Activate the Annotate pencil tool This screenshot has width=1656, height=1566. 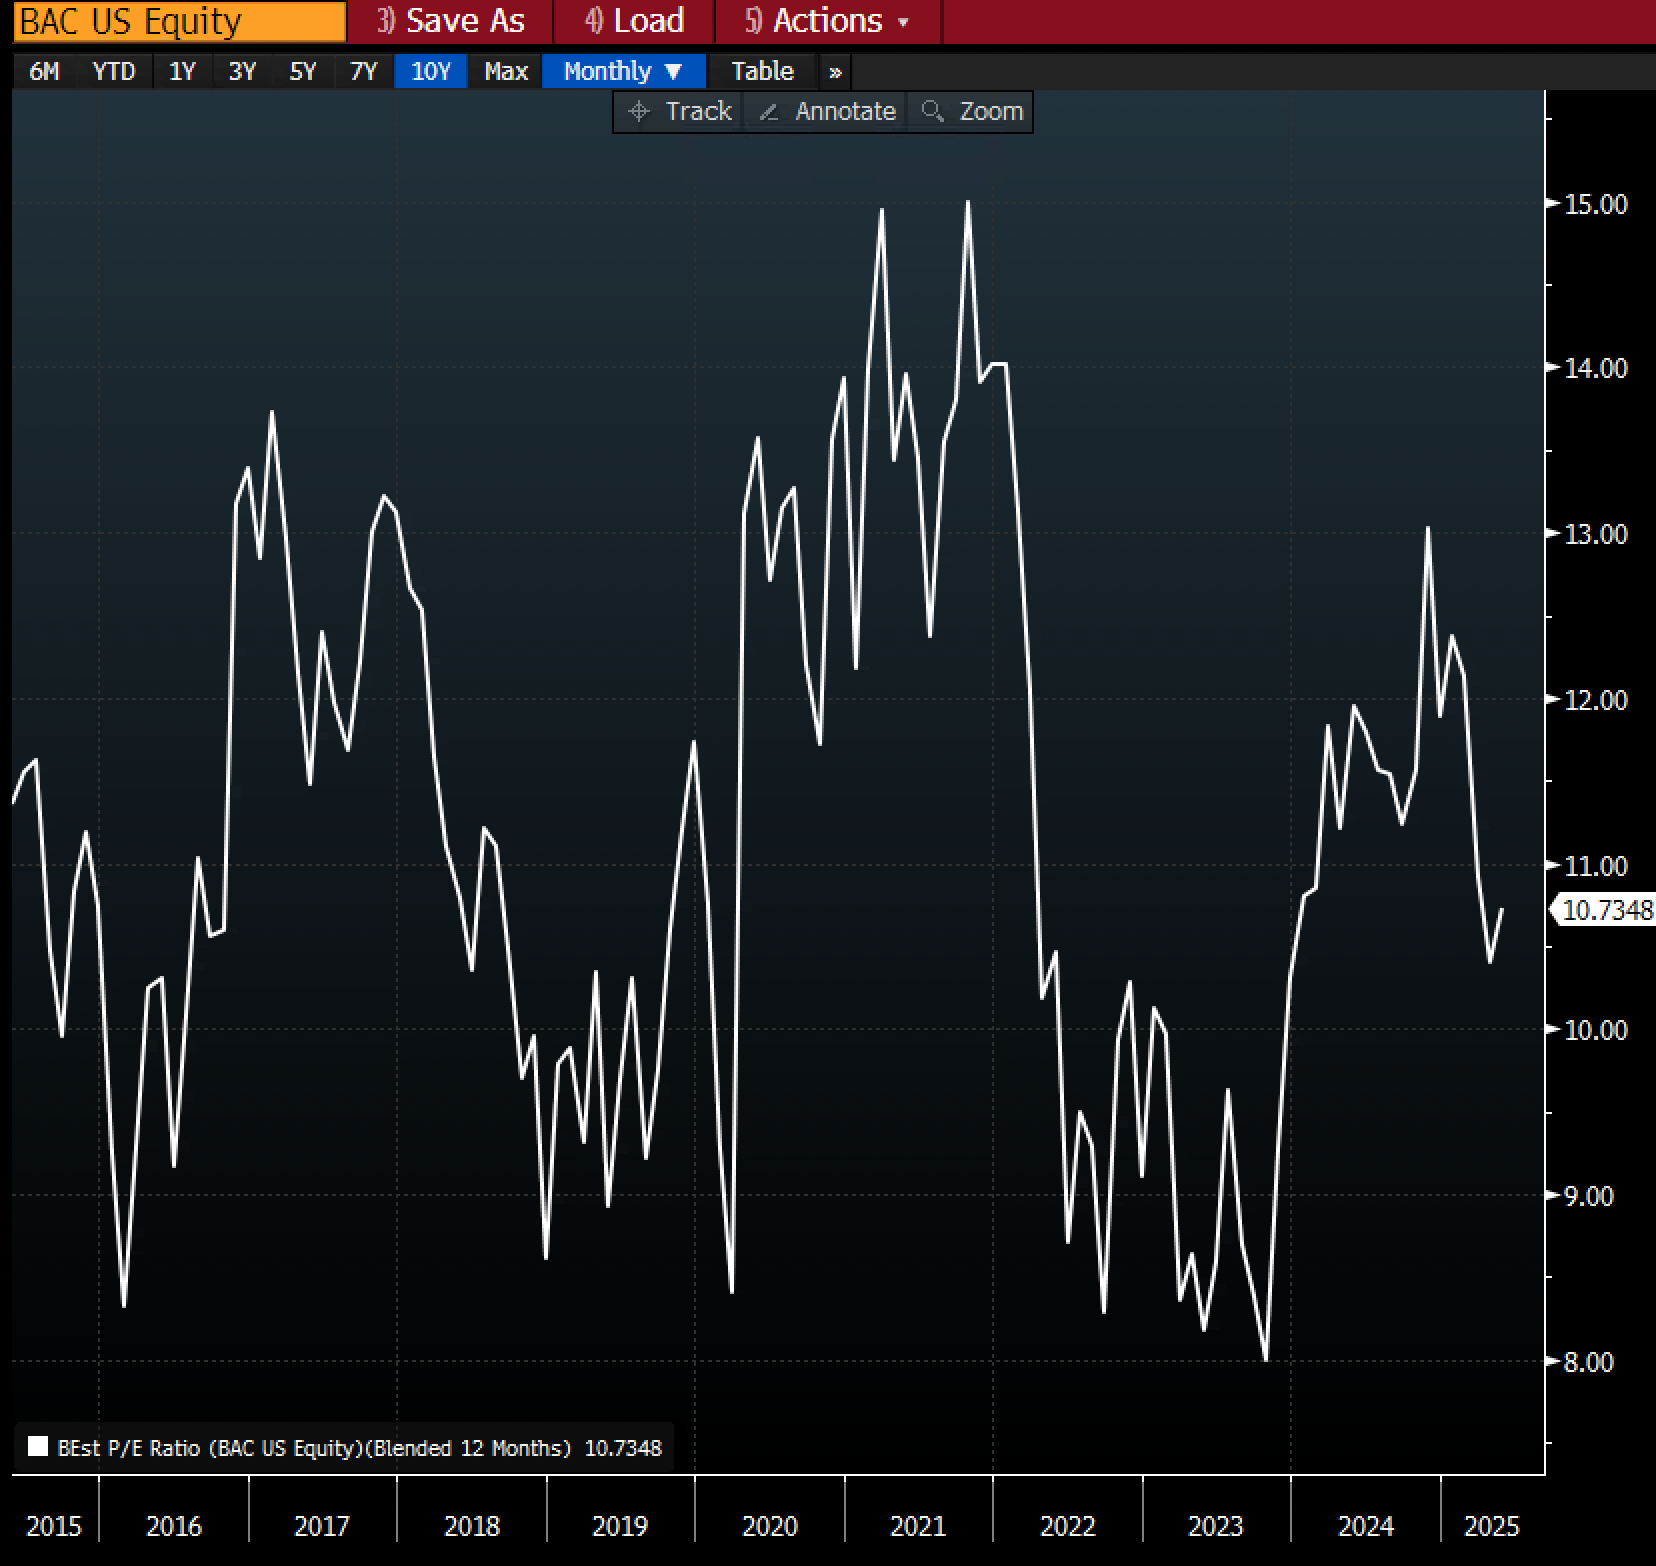[826, 111]
